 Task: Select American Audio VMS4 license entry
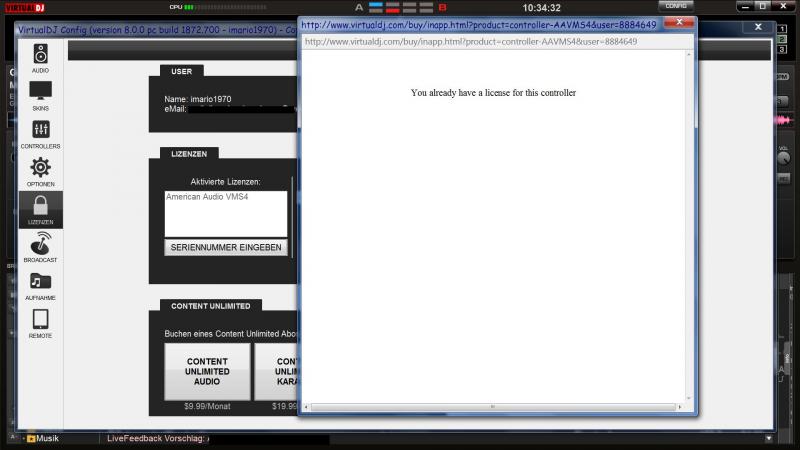pyautogui.click(x=207, y=197)
